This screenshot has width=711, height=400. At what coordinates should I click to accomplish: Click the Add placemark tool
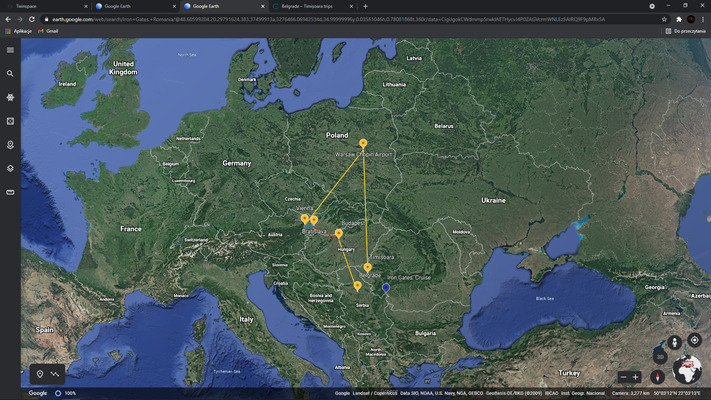[x=40, y=373]
